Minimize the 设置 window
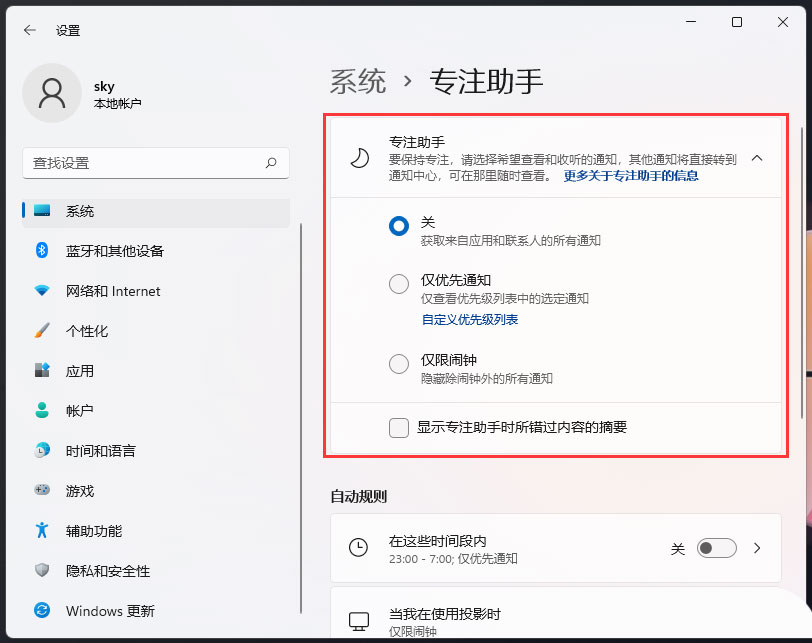812x643 pixels. click(x=691, y=22)
